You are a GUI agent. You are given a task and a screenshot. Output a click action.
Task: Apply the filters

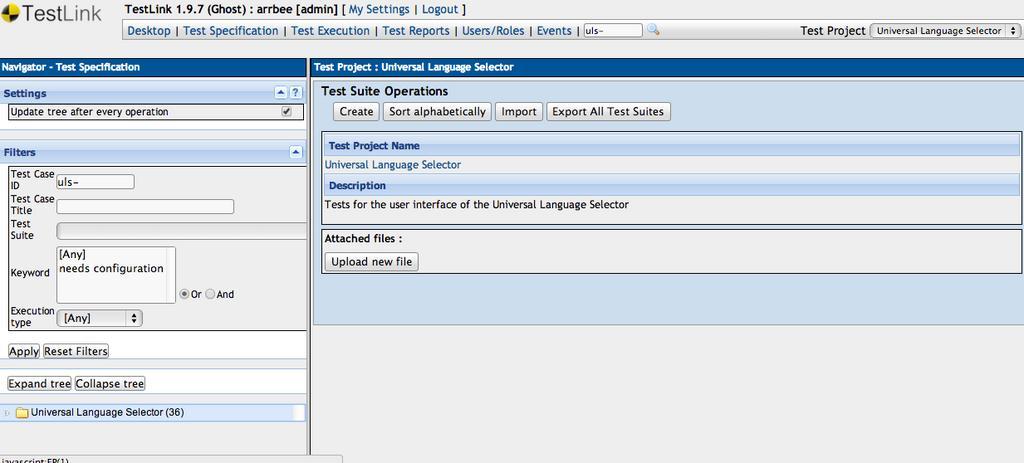click(x=24, y=351)
